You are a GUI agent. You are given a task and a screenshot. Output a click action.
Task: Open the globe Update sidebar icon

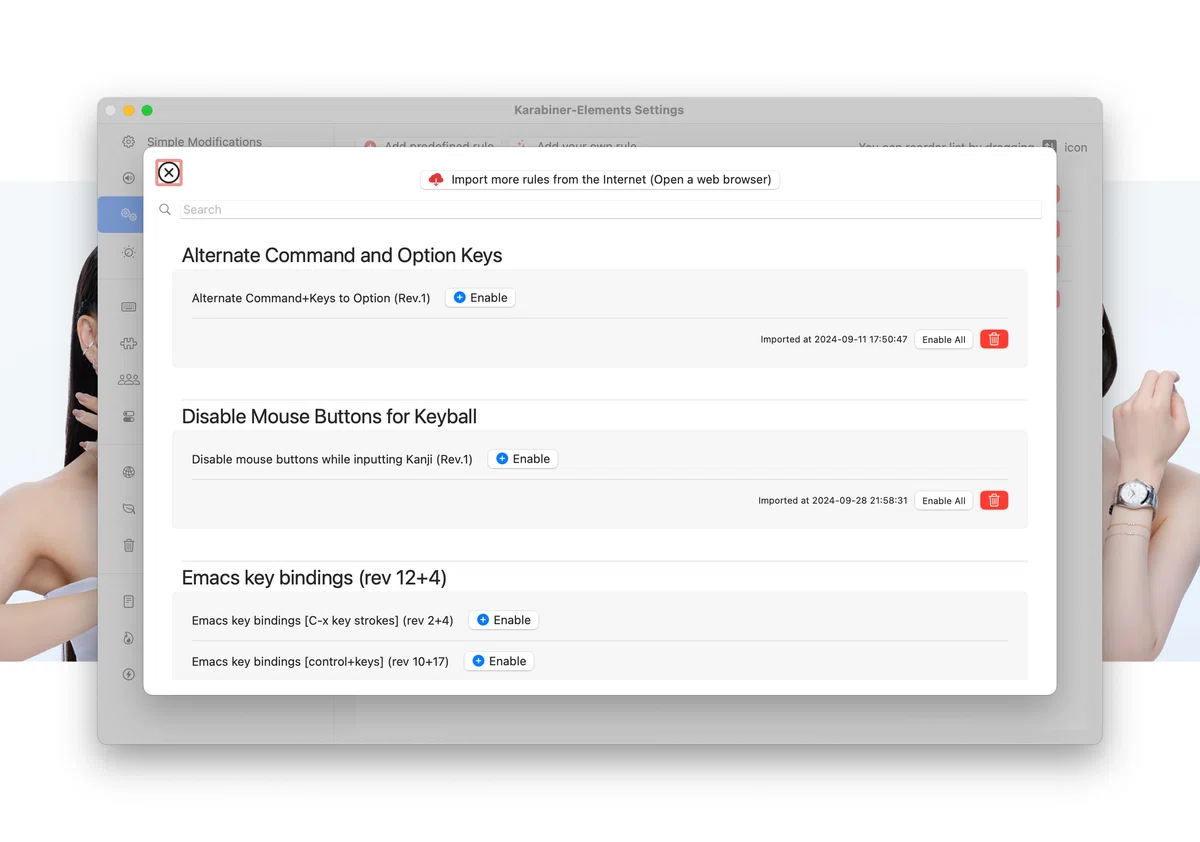pyautogui.click(x=129, y=473)
